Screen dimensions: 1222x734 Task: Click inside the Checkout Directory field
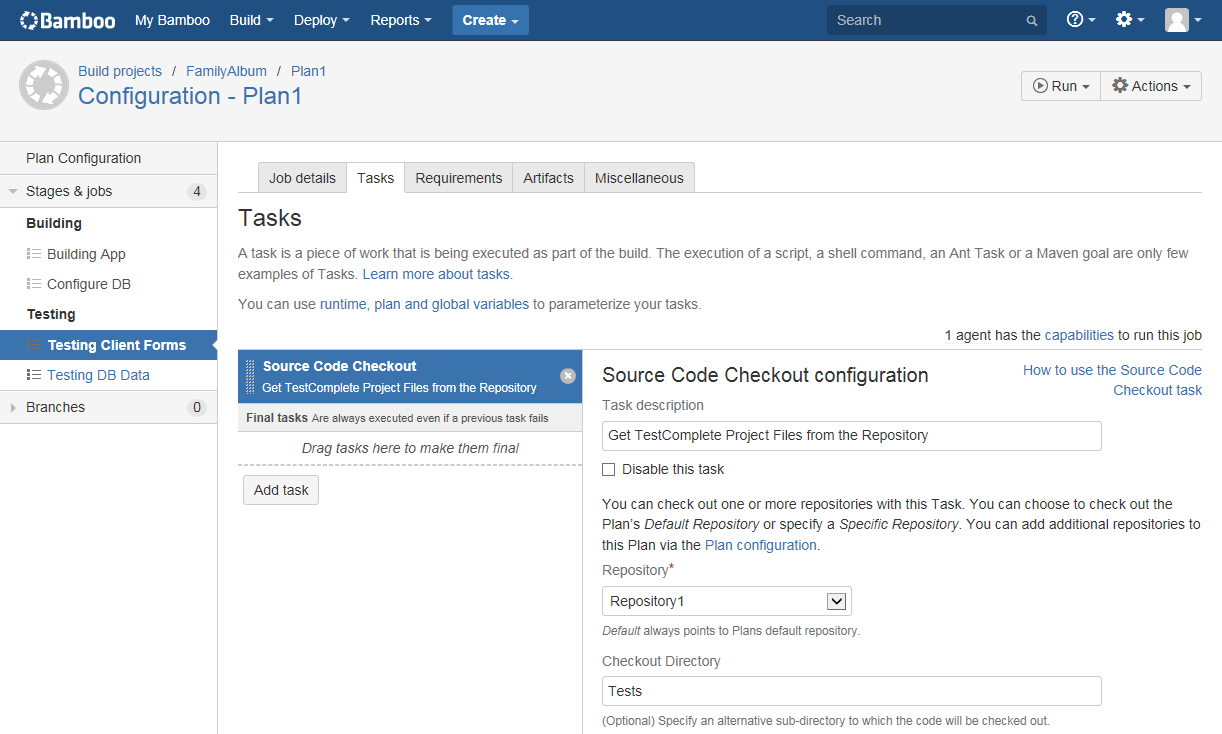coord(851,691)
